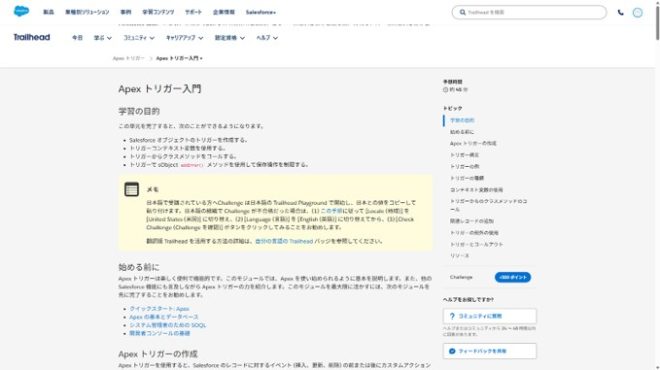660x370 pixels.
Task: Jump to トリガーからのクラスメソッドのコール topic
Action: pos(488,205)
